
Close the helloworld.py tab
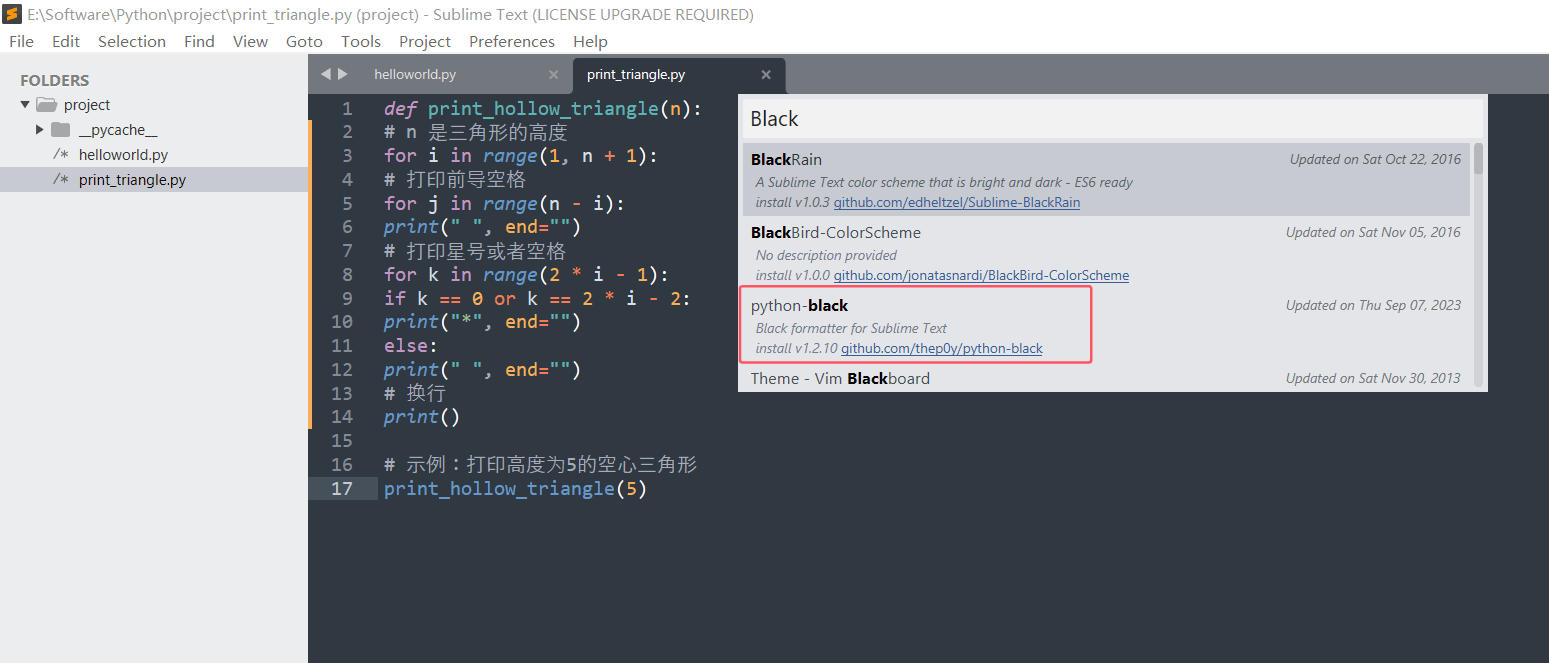pyautogui.click(x=554, y=75)
